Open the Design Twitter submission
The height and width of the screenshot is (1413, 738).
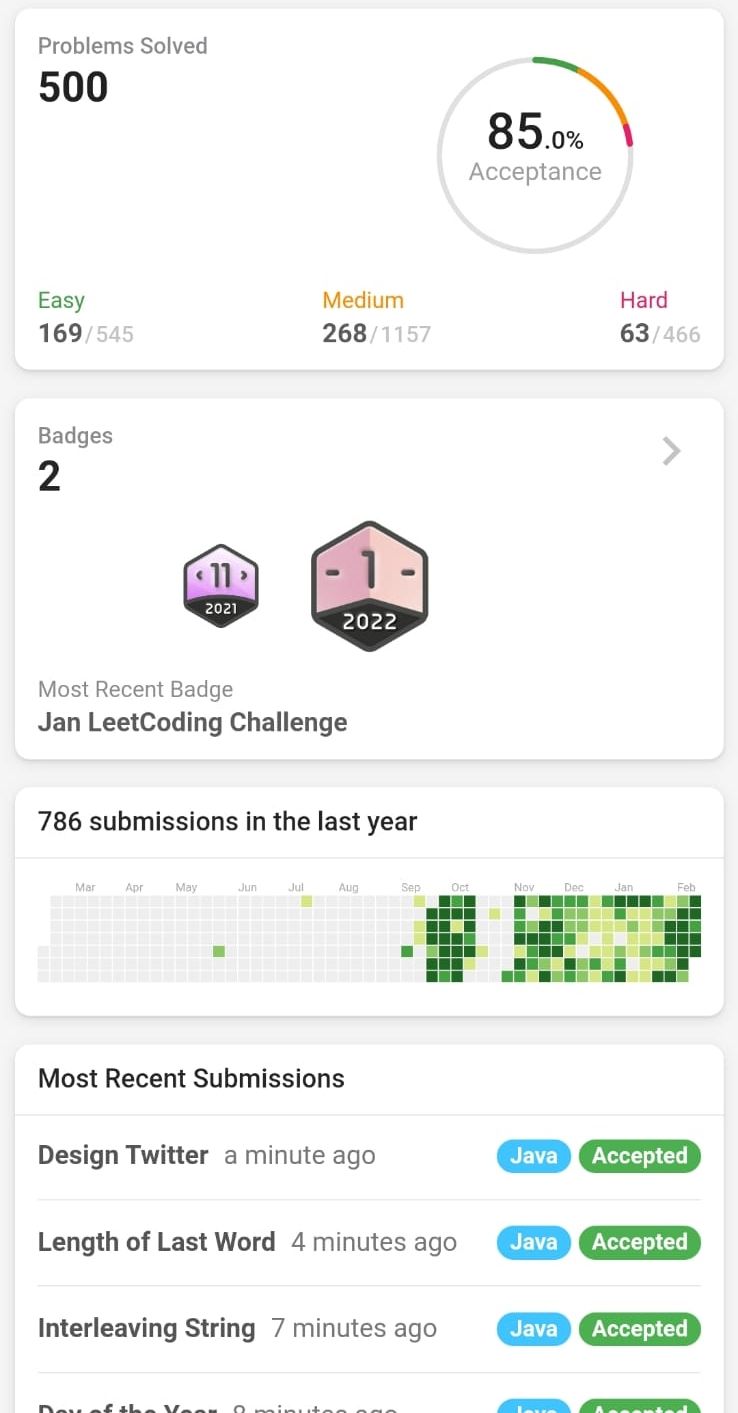(123, 1155)
